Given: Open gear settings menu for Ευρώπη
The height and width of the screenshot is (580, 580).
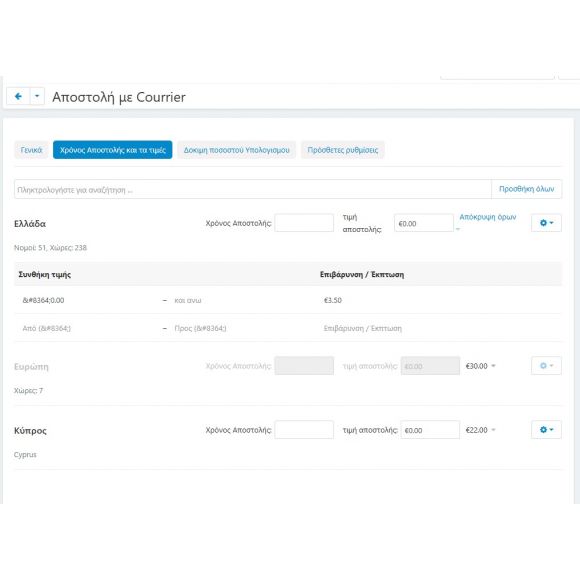Looking at the screenshot, I should 546,366.
